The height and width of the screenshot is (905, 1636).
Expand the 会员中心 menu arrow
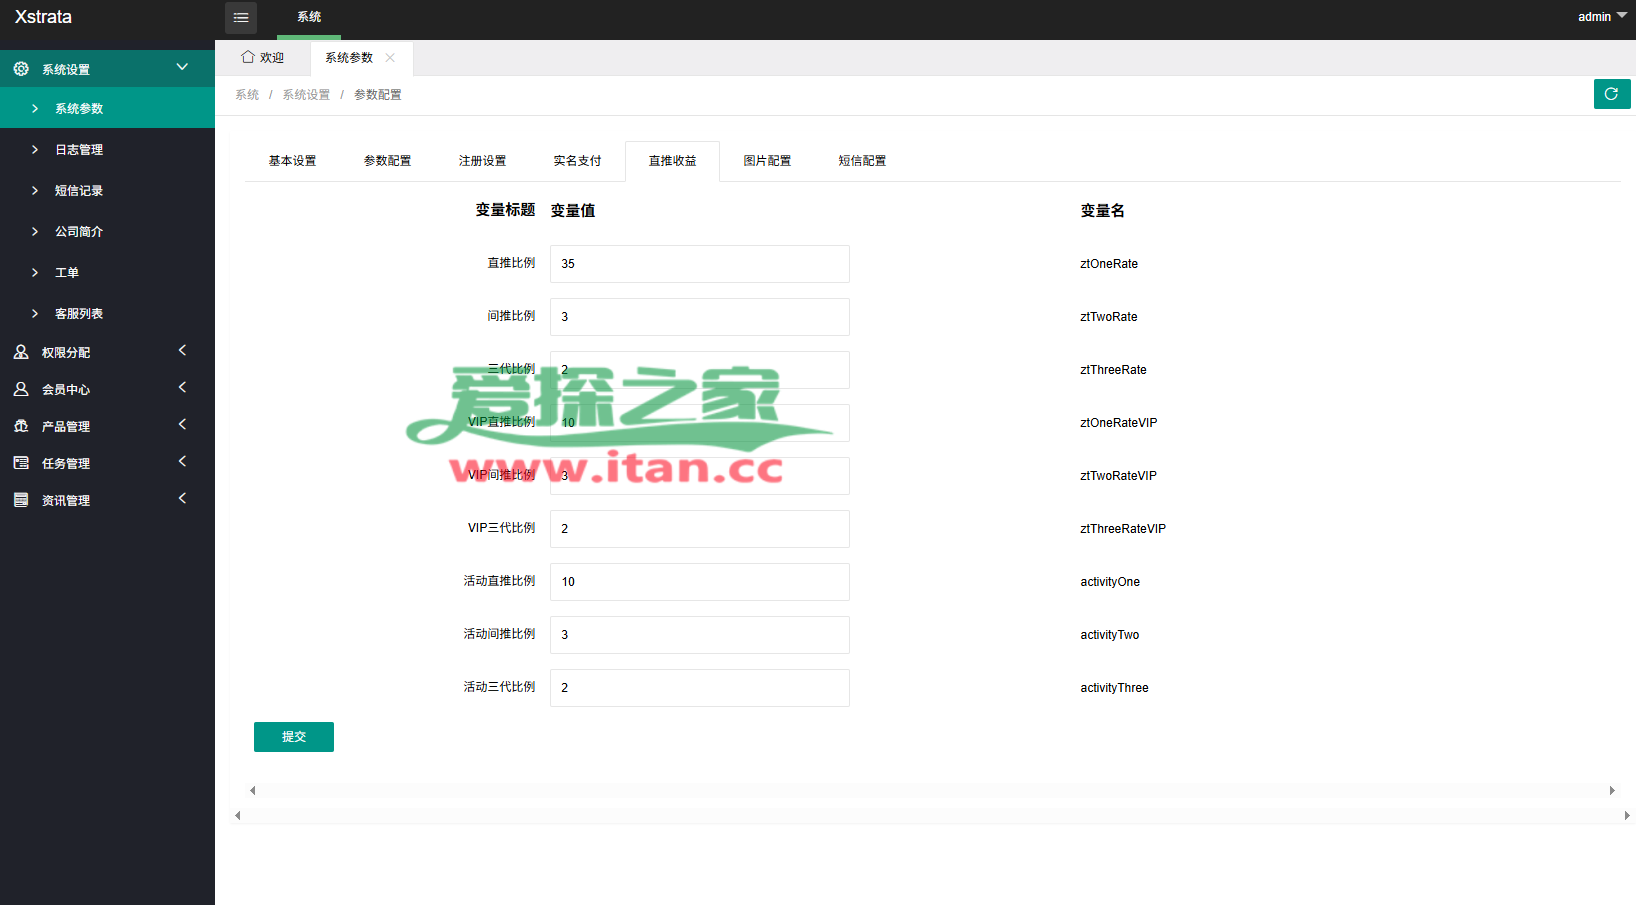(x=182, y=388)
